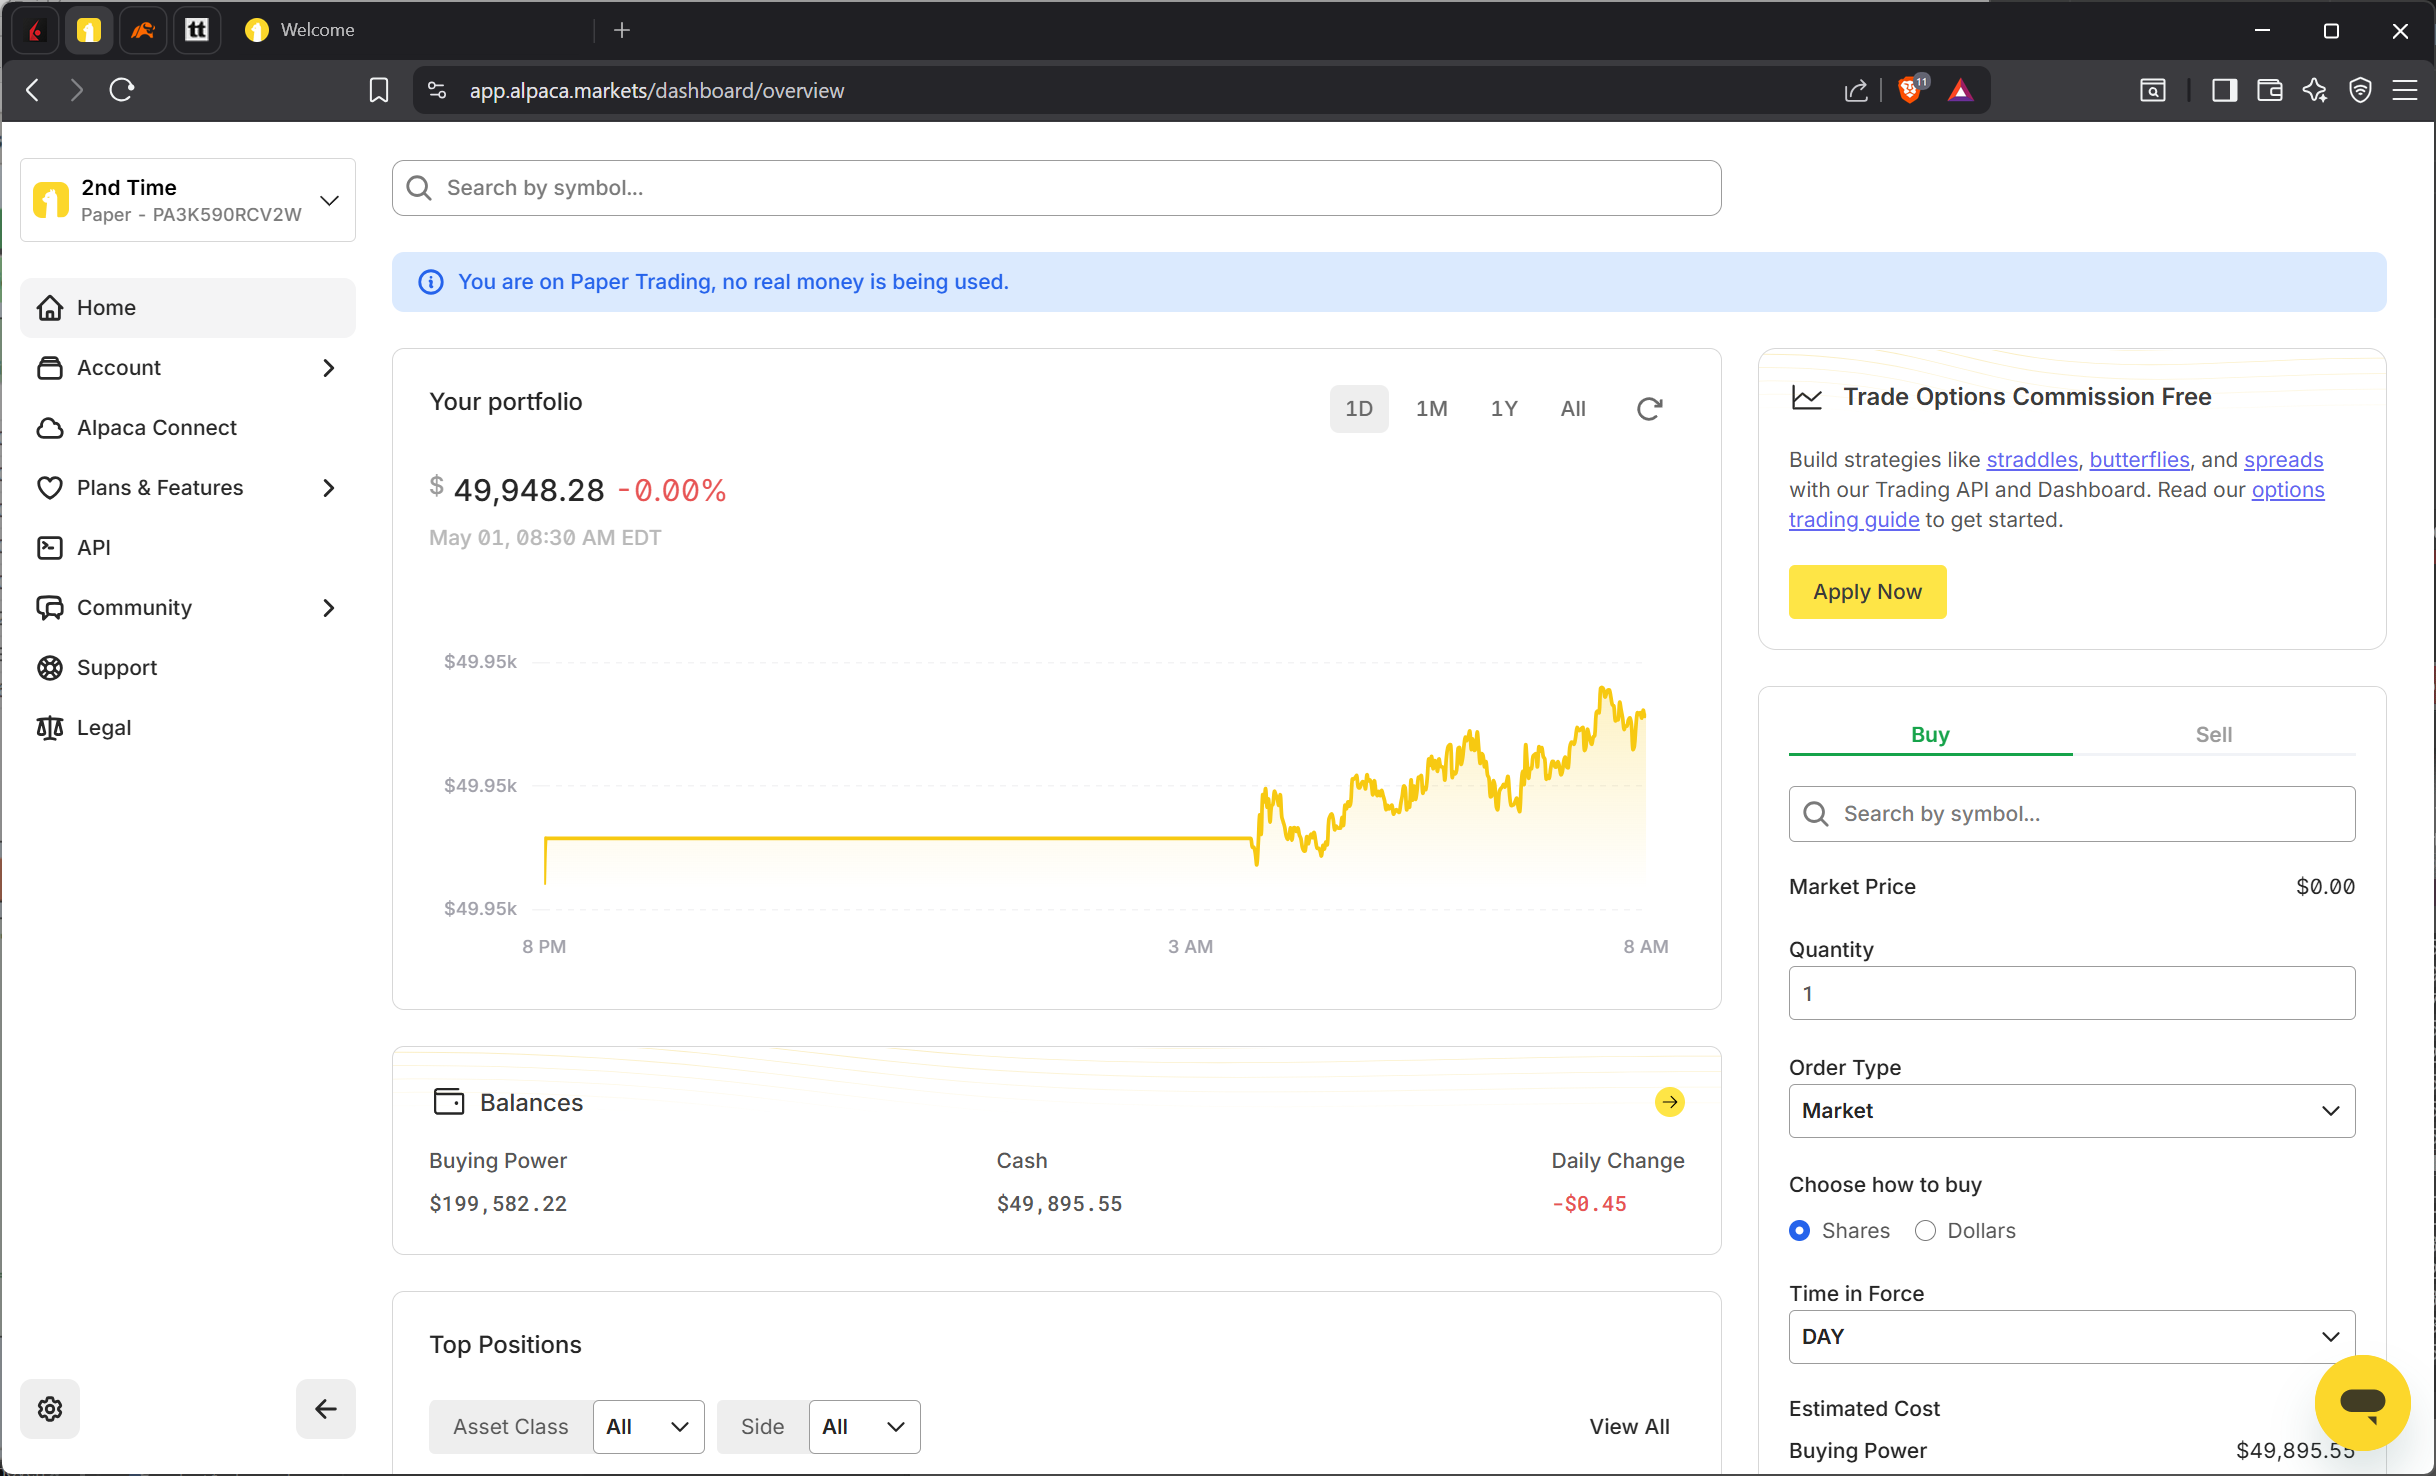
Task: View site information in address bar
Action: (437, 90)
